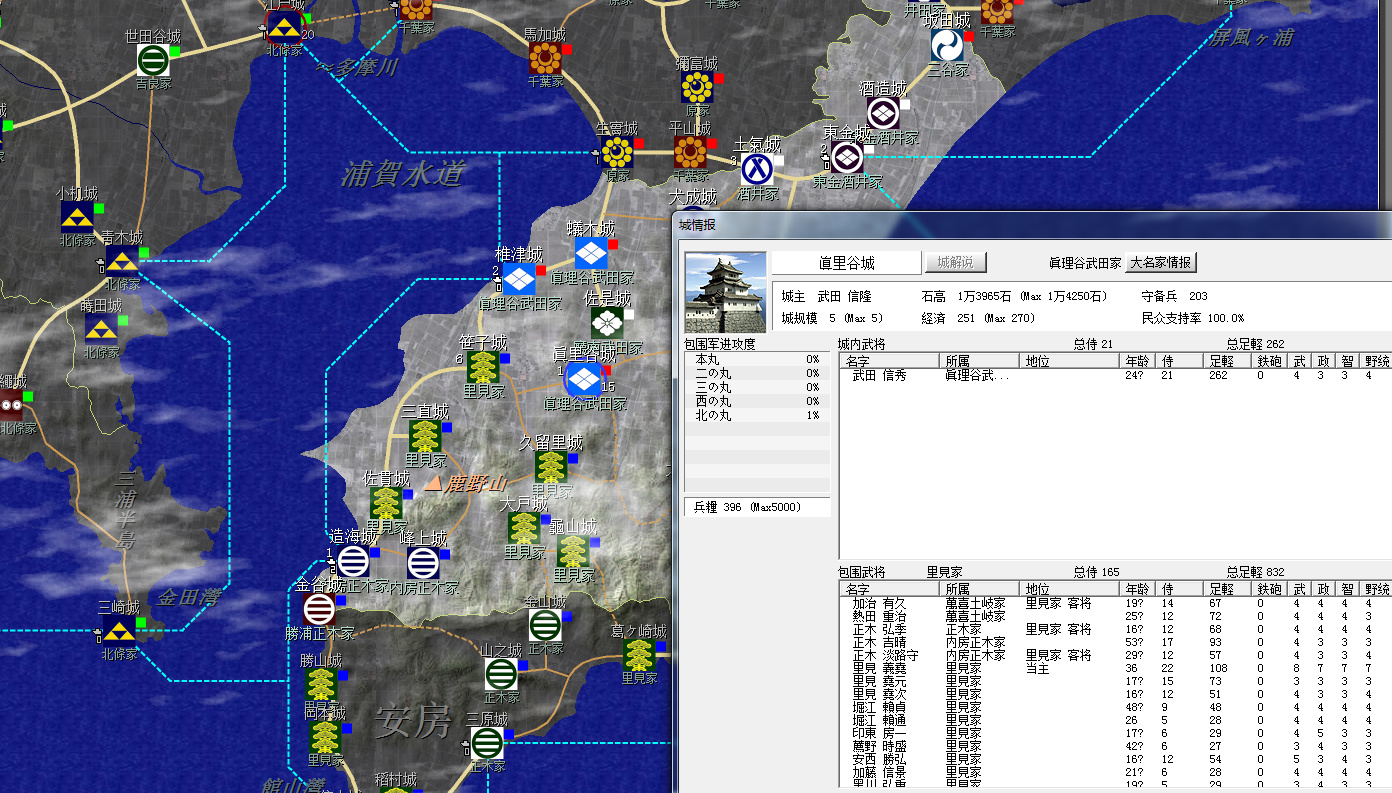Click the 城解説 castle description button
This screenshot has width=1392, height=793.
[955, 263]
